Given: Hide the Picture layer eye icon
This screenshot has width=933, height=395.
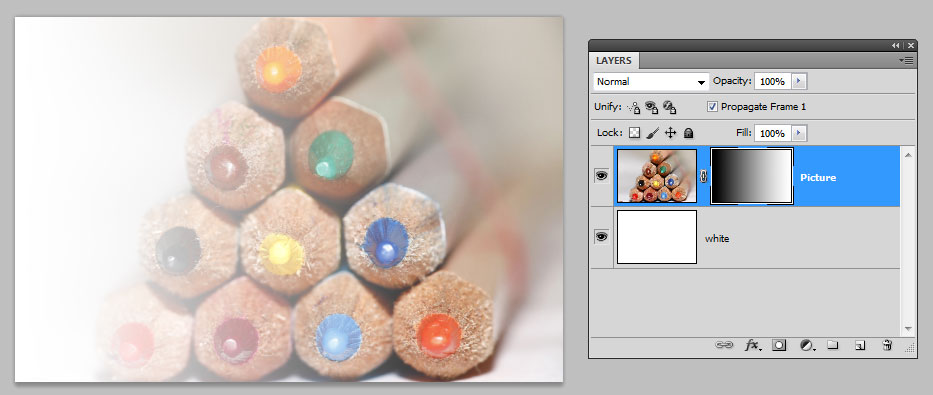Looking at the screenshot, I should [602, 176].
